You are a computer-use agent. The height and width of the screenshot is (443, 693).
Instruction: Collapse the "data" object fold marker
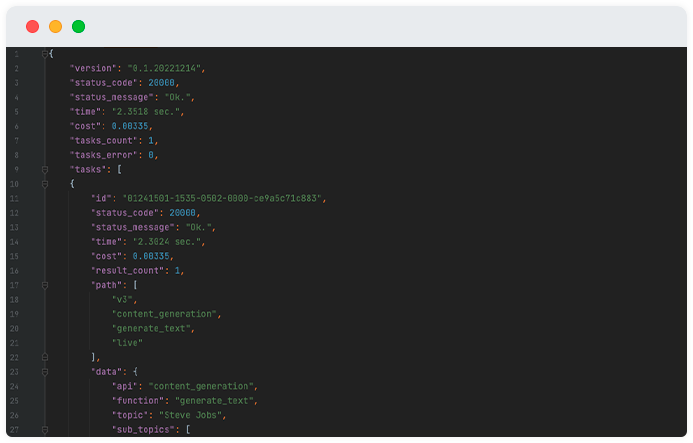point(45,372)
